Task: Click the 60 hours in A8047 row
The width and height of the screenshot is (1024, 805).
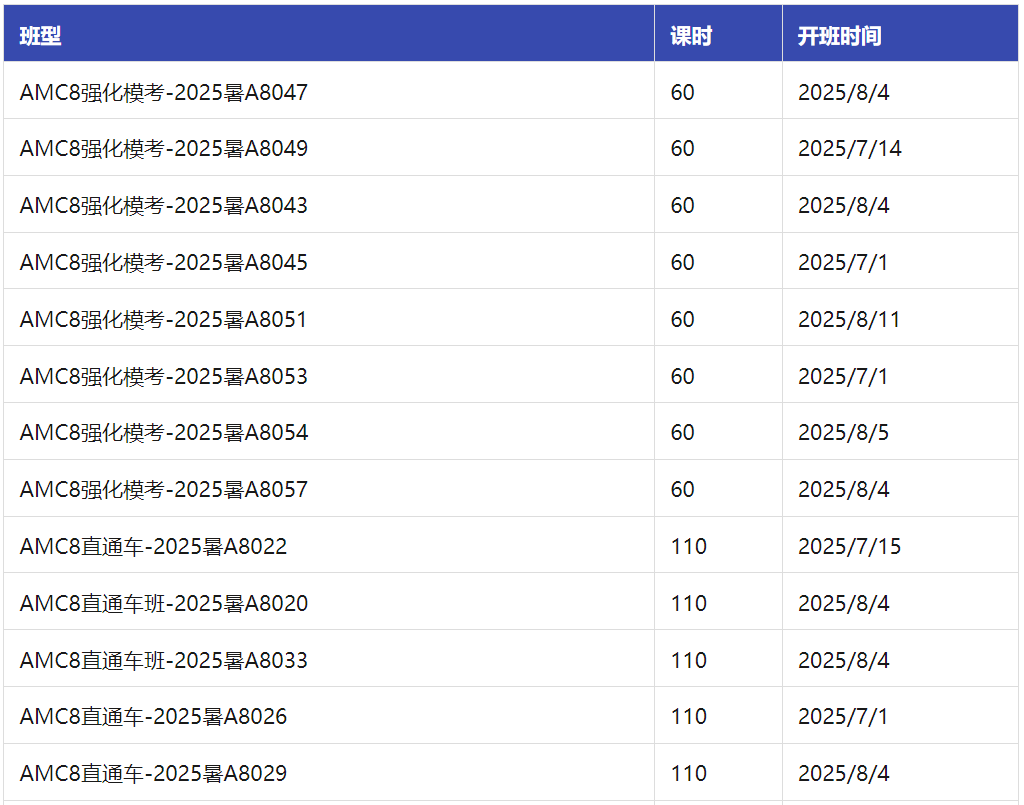Action: click(x=682, y=92)
